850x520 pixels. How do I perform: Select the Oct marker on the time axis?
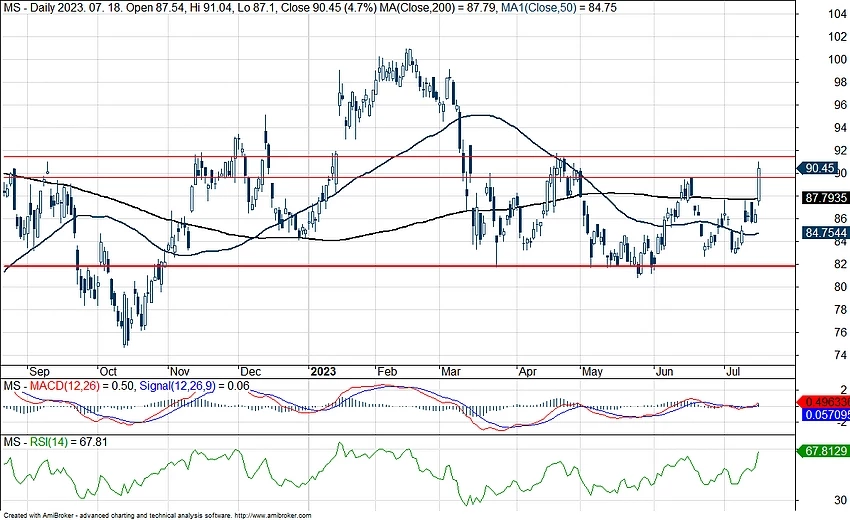coord(108,371)
